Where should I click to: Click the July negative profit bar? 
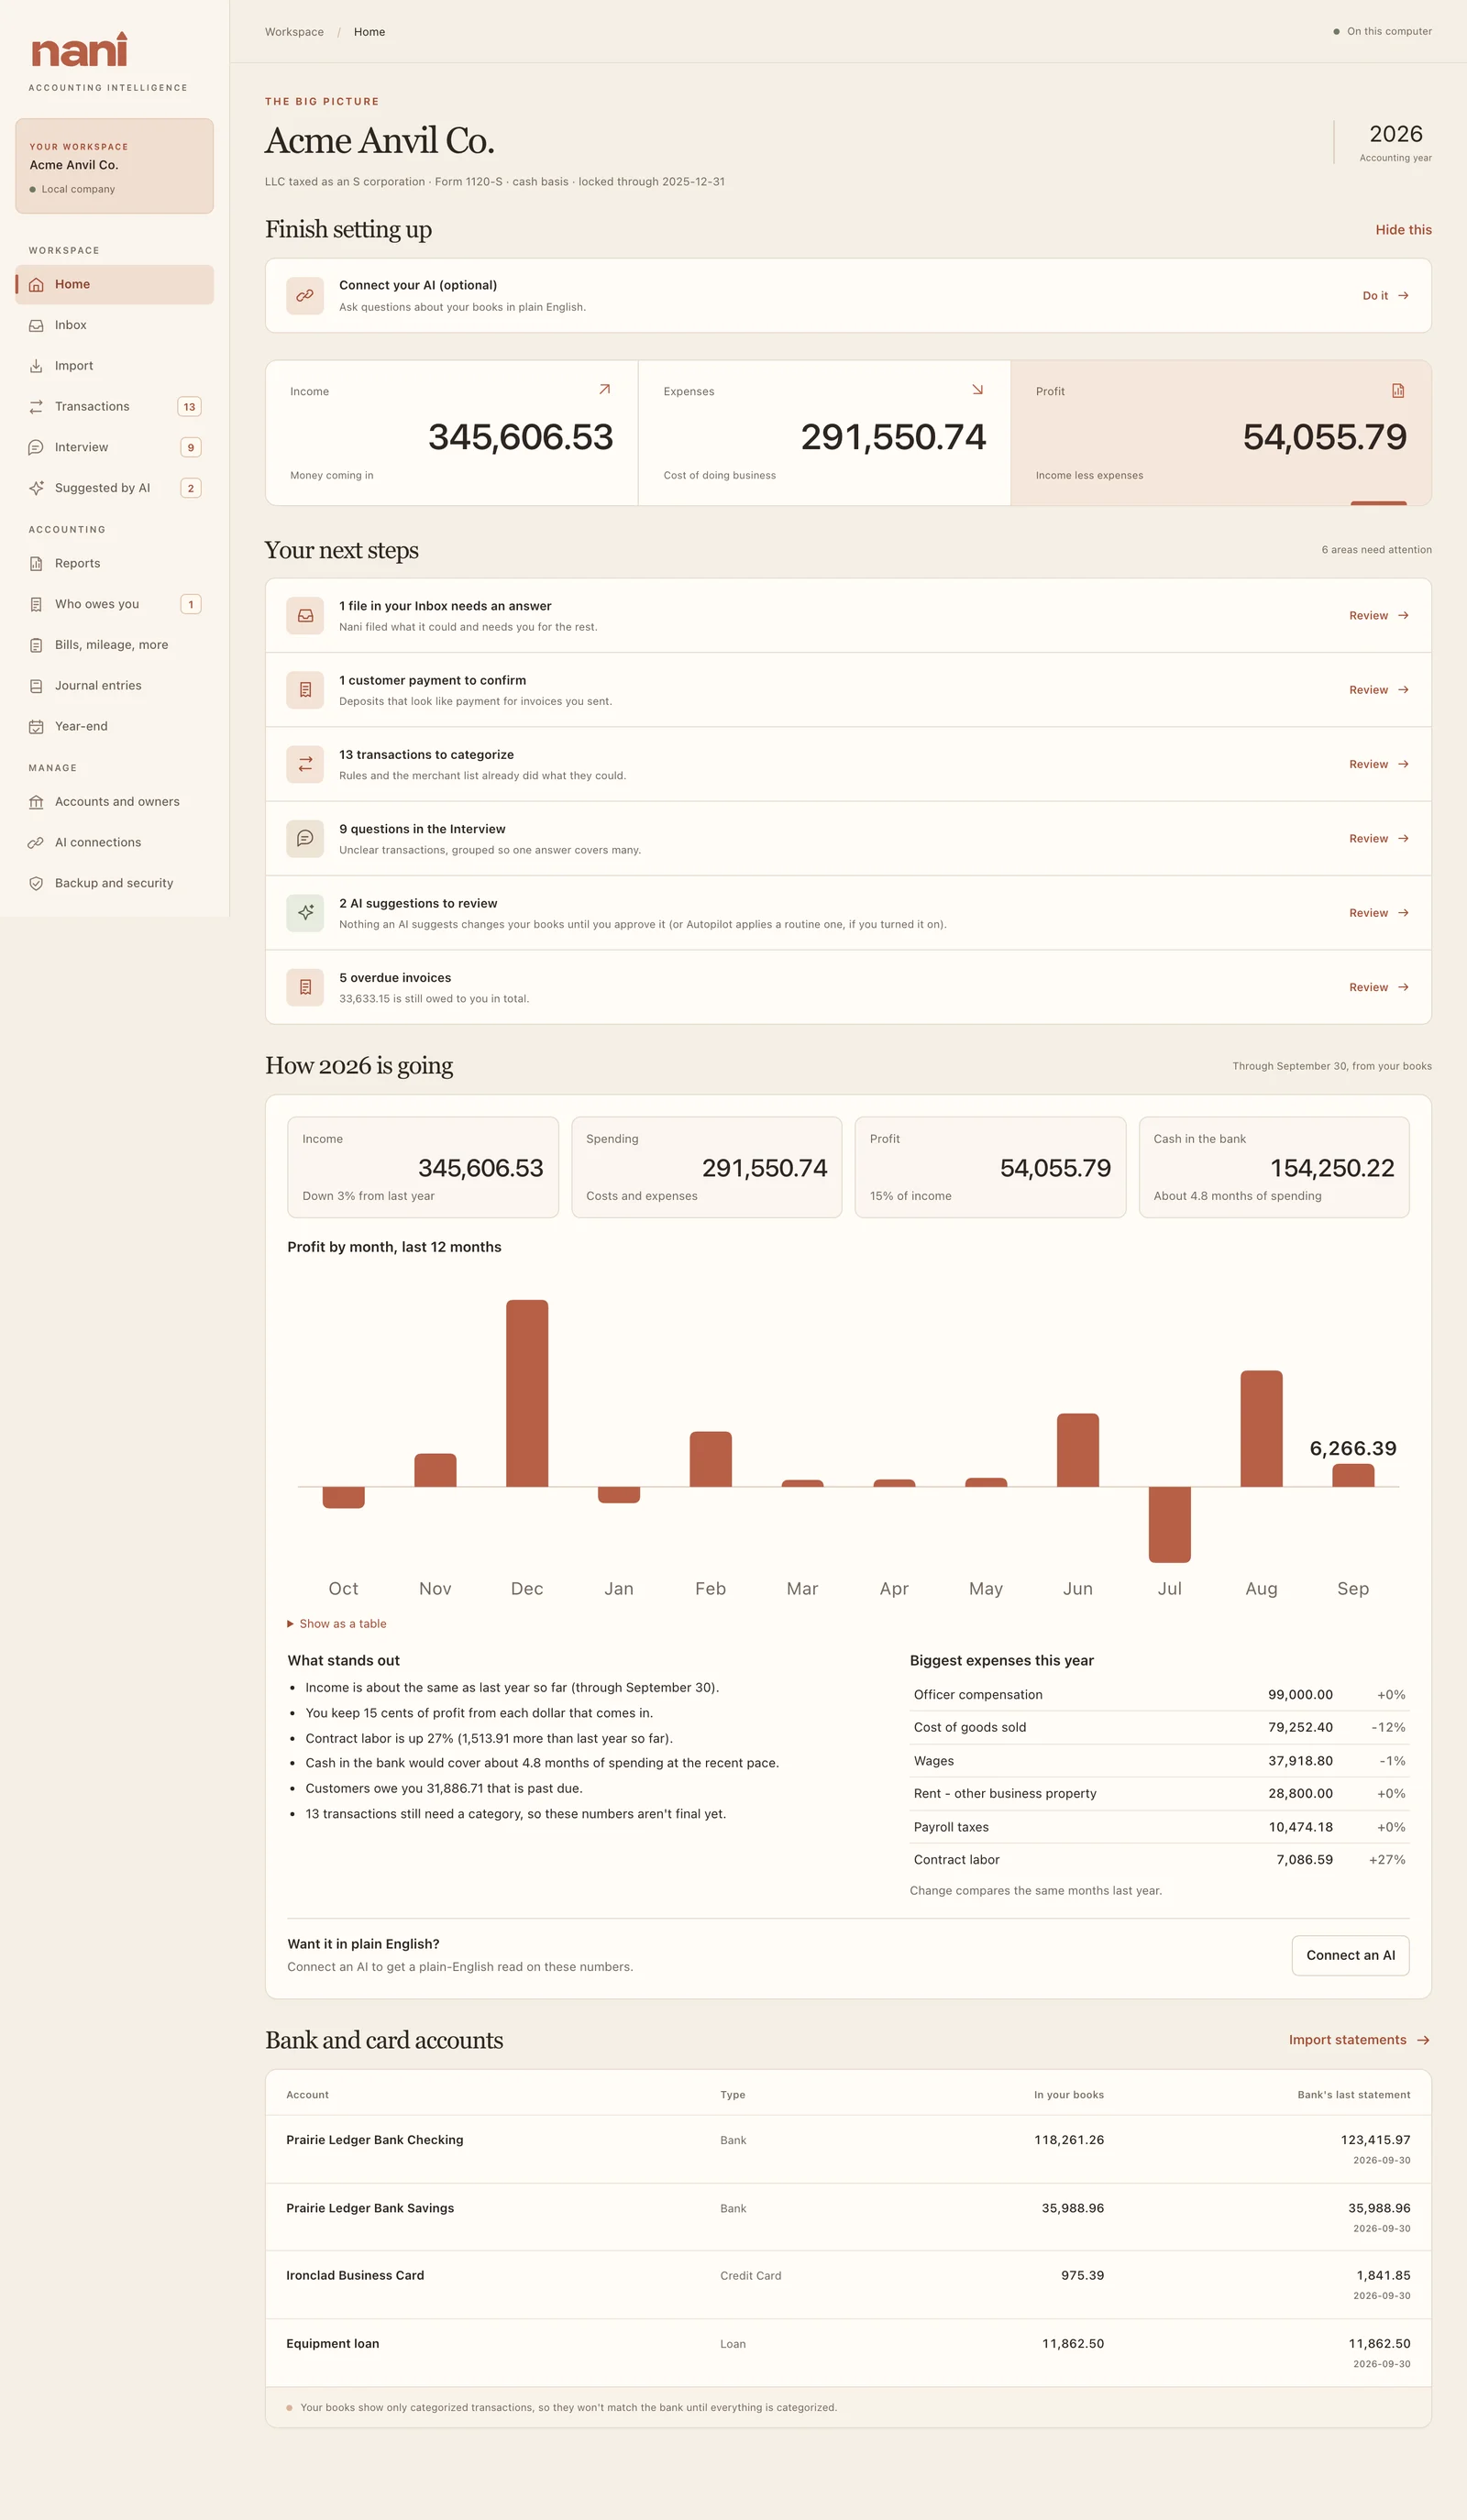pos(1169,1525)
